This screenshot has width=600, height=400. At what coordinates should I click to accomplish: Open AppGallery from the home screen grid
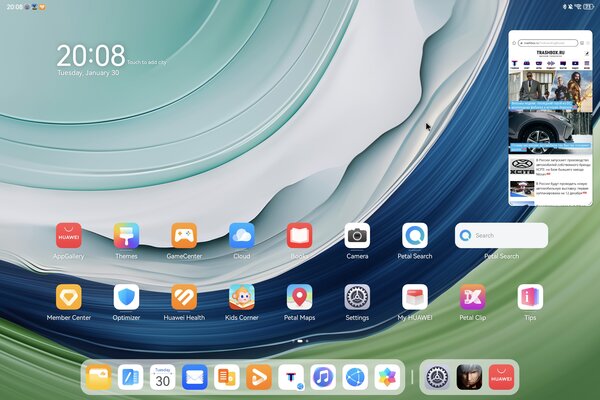pos(68,235)
